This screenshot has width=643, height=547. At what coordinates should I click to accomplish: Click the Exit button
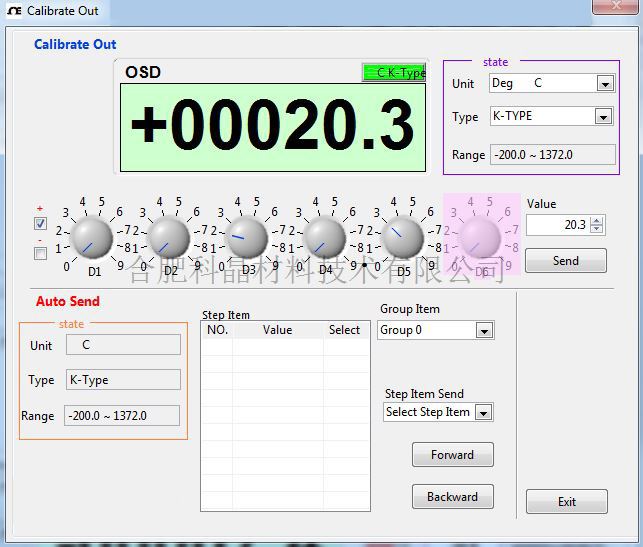point(567,502)
